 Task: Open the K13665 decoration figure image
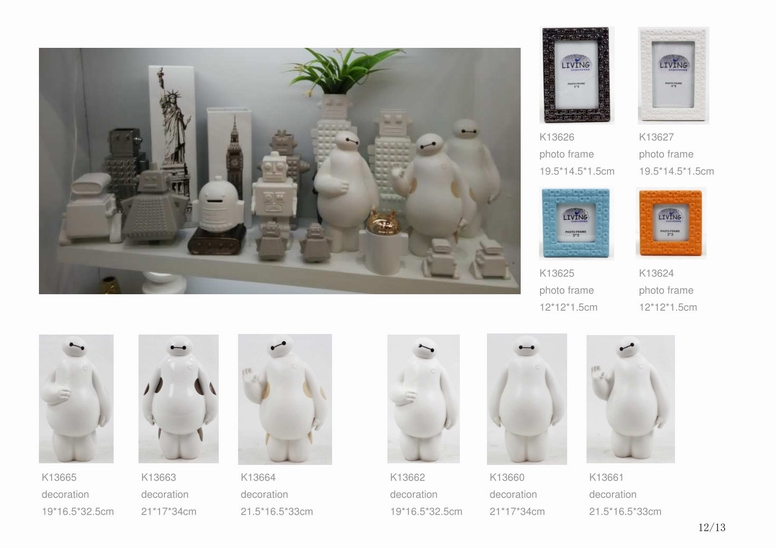76,399
